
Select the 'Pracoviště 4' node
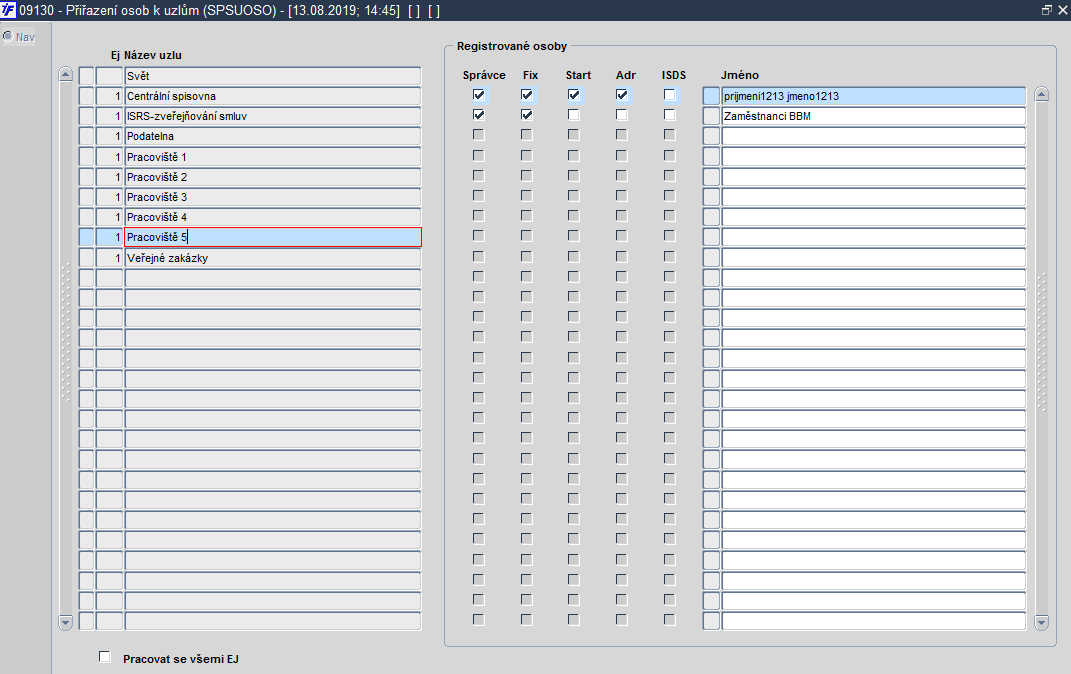coord(273,217)
